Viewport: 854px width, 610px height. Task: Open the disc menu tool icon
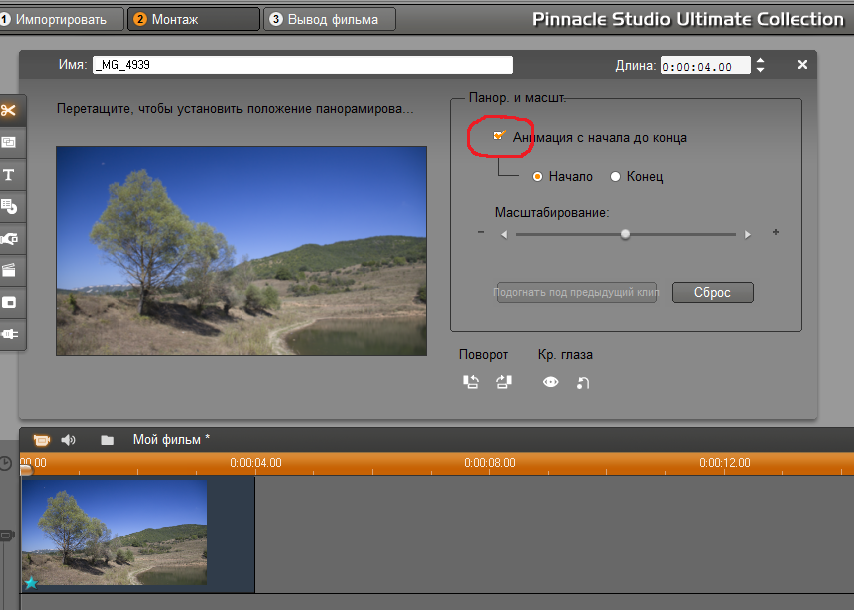9,206
